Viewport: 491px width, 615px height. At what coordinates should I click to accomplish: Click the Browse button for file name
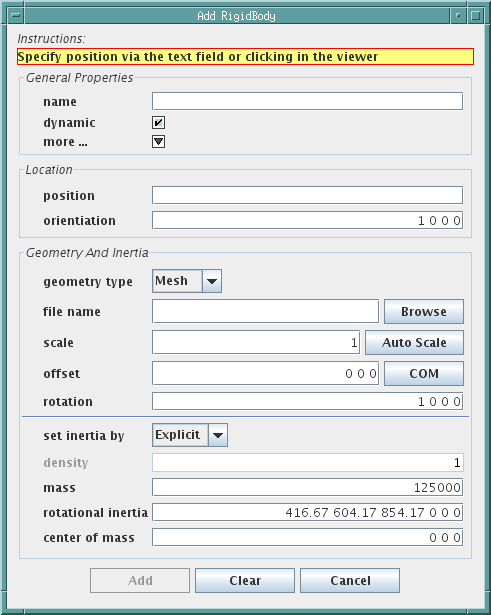[x=424, y=311]
